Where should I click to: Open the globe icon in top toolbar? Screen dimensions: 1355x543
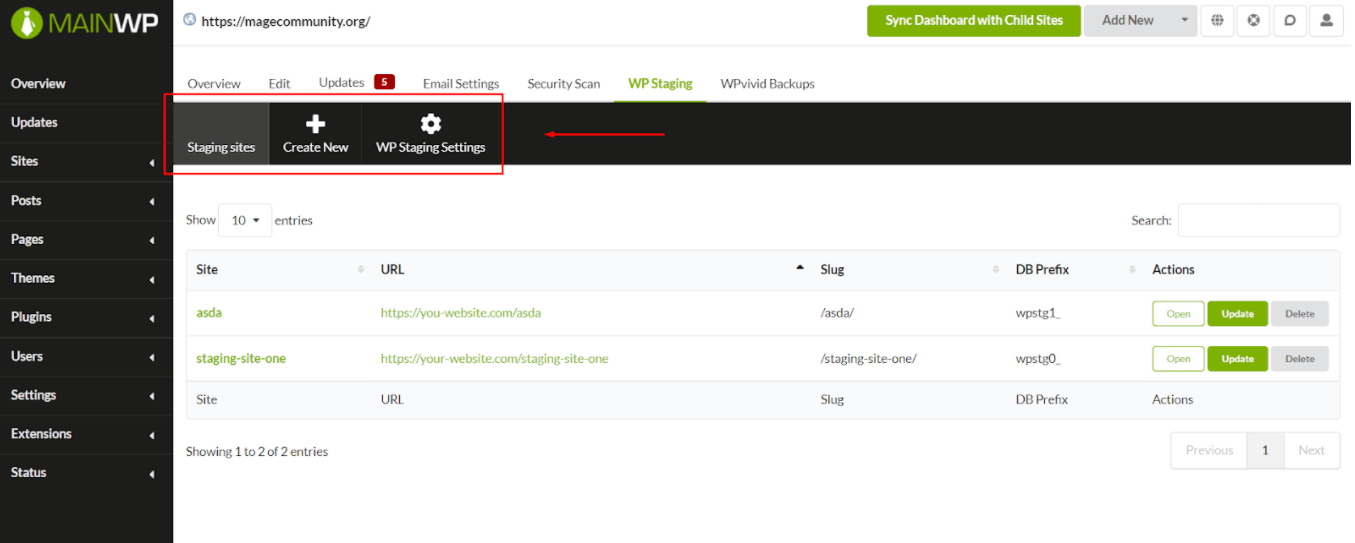pos(1217,20)
